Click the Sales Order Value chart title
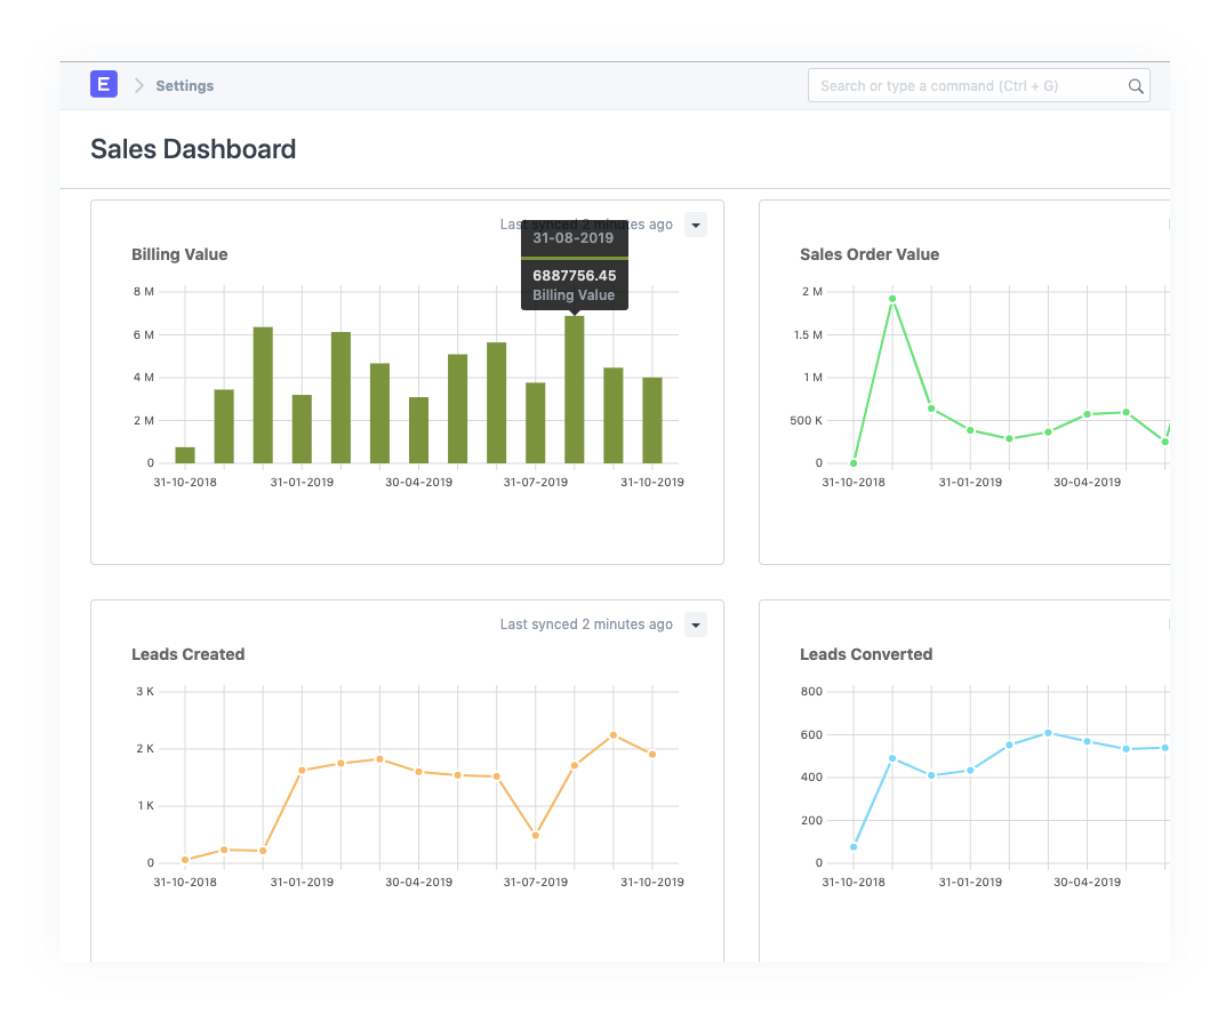This screenshot has height=1022, width=1230. [869, 254]
